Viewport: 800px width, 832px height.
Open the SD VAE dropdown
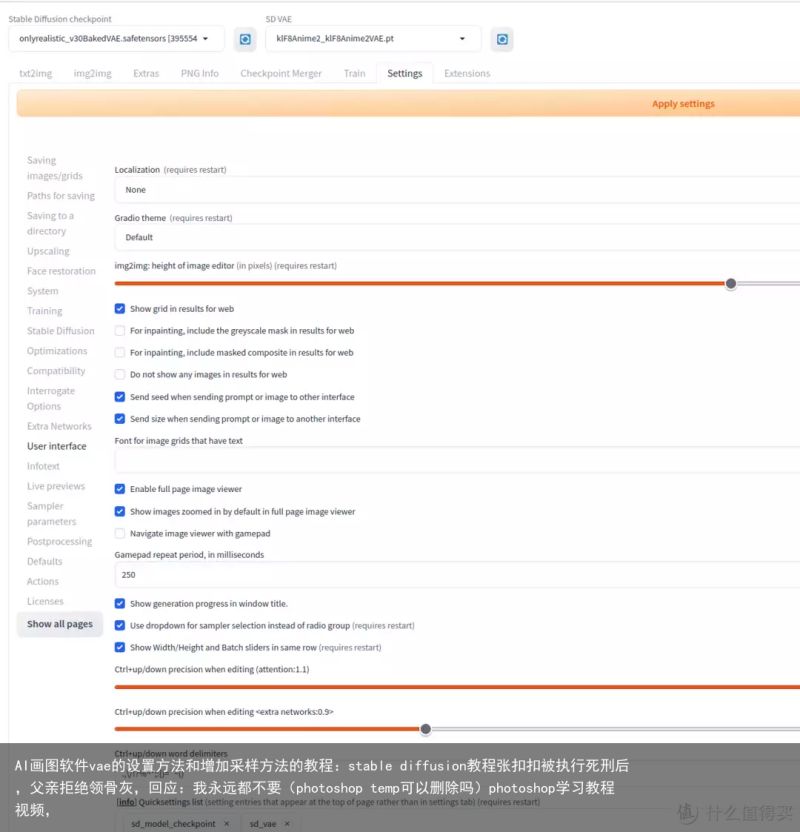point(373,39)
